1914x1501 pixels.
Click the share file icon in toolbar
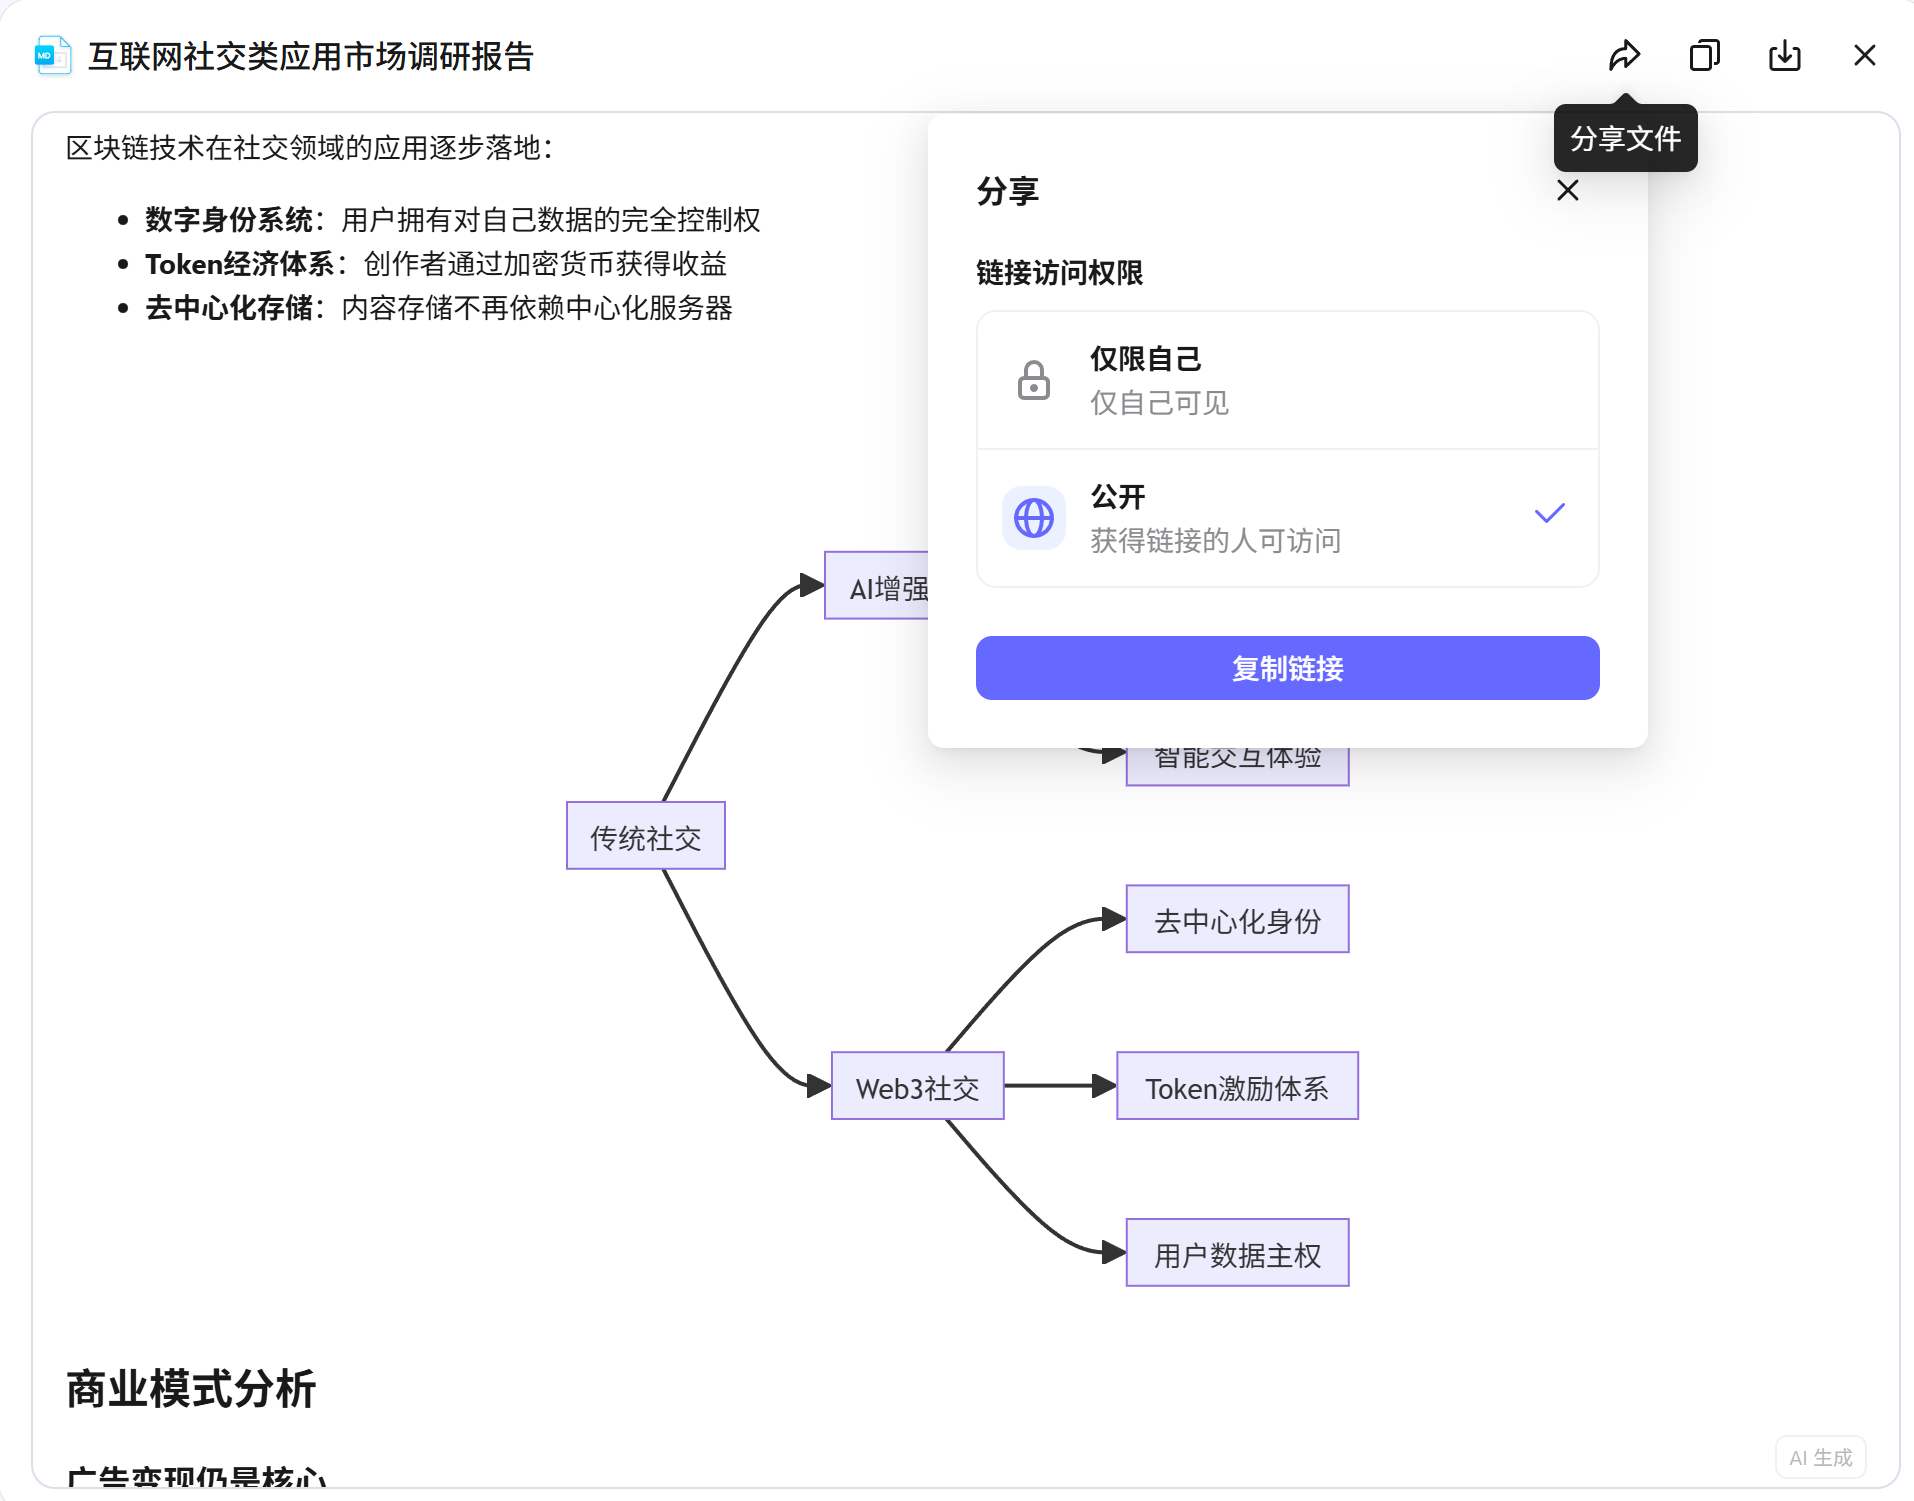coord(1624,55)
